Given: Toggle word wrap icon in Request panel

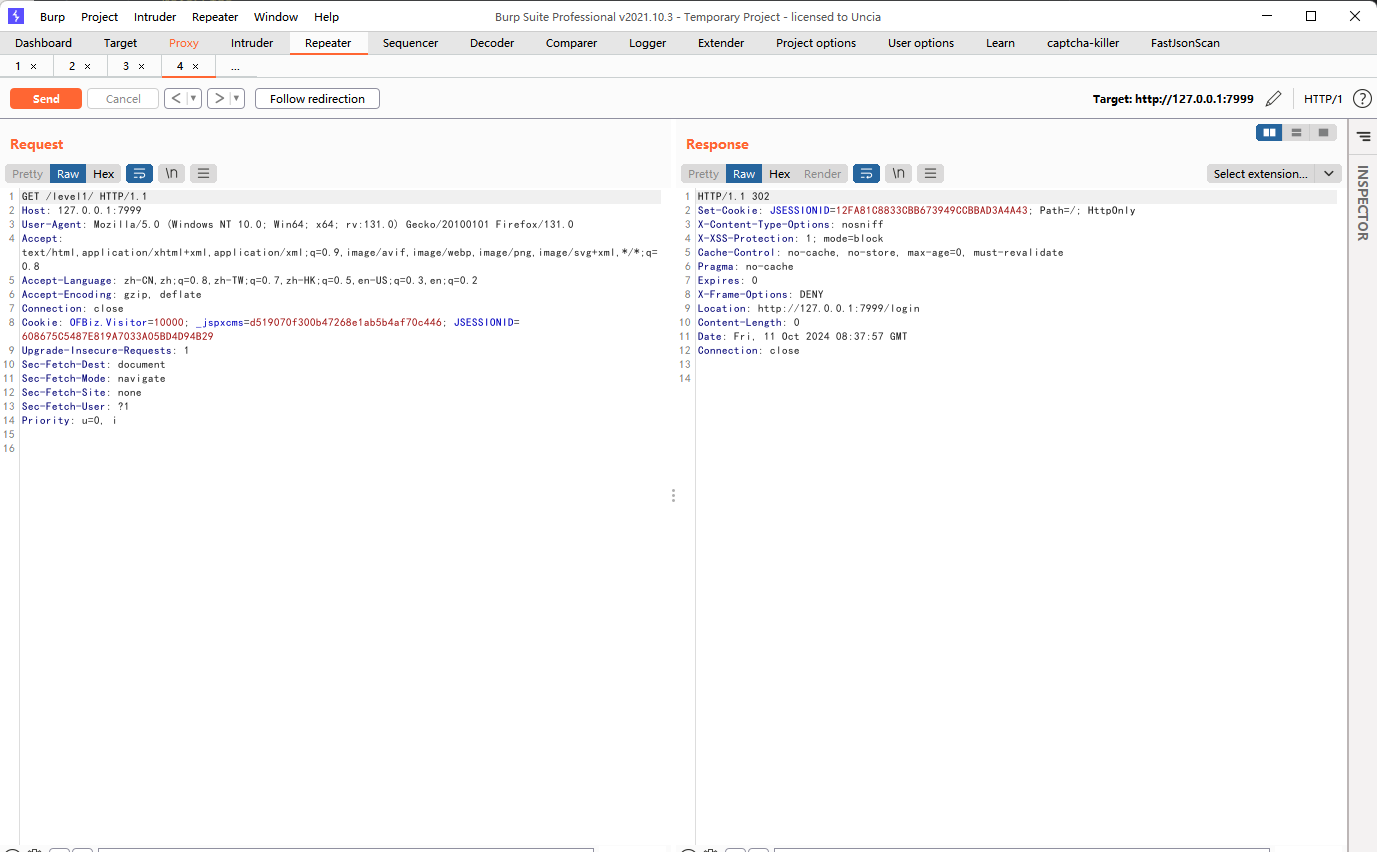Looking at the screenshot, I should 140,174.
